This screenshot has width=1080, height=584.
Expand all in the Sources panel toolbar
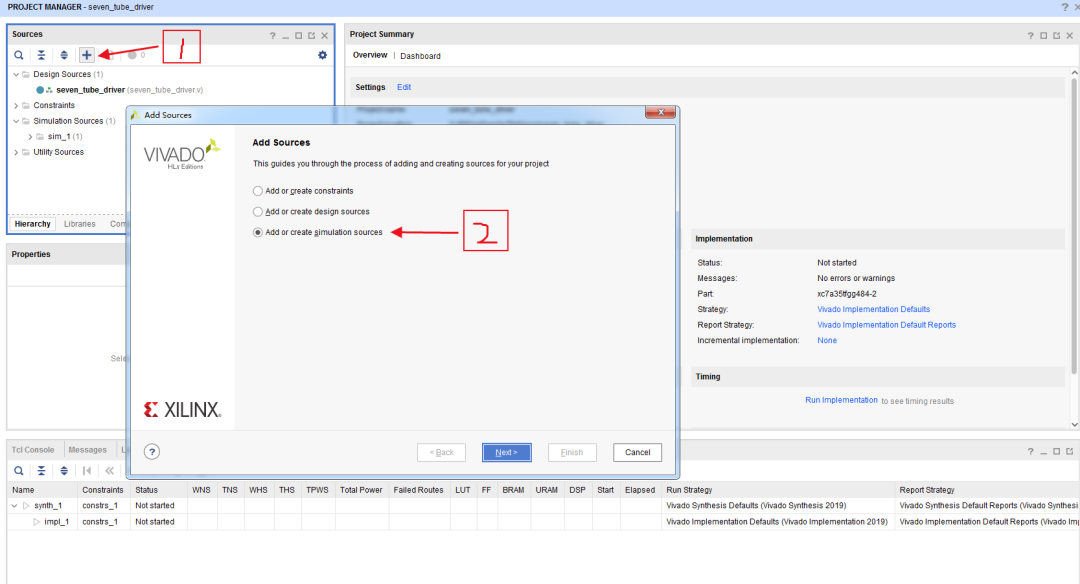(x=64, y=55)
